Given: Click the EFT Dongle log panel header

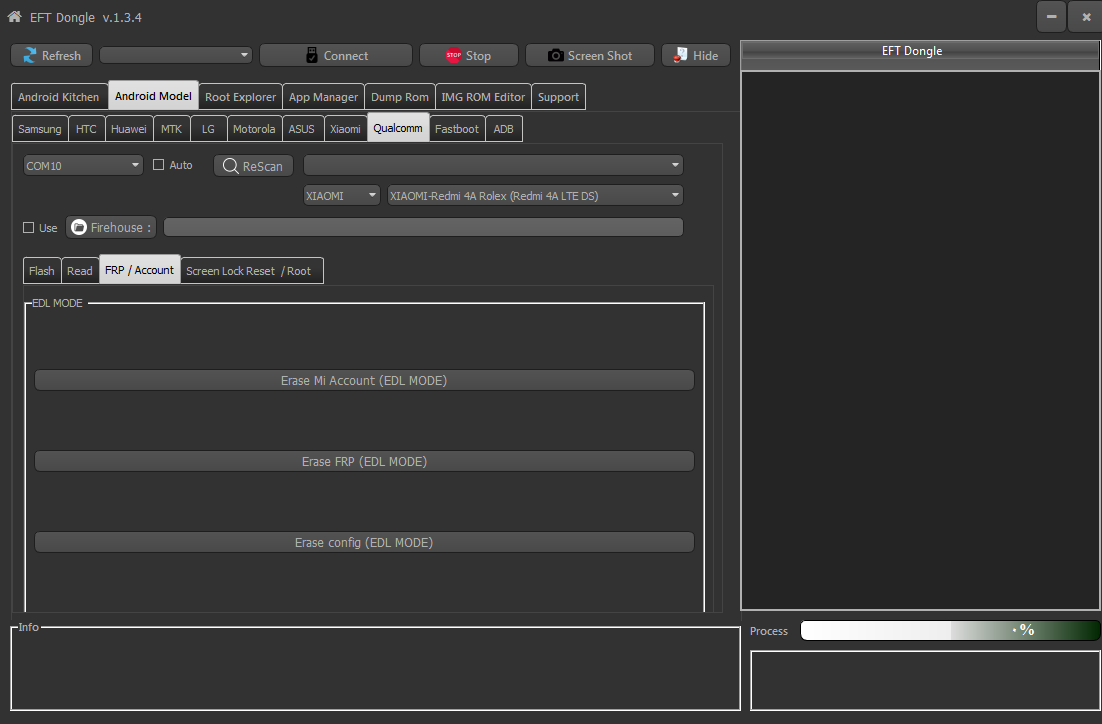Looking at the screenshot, I should (920, 55).
